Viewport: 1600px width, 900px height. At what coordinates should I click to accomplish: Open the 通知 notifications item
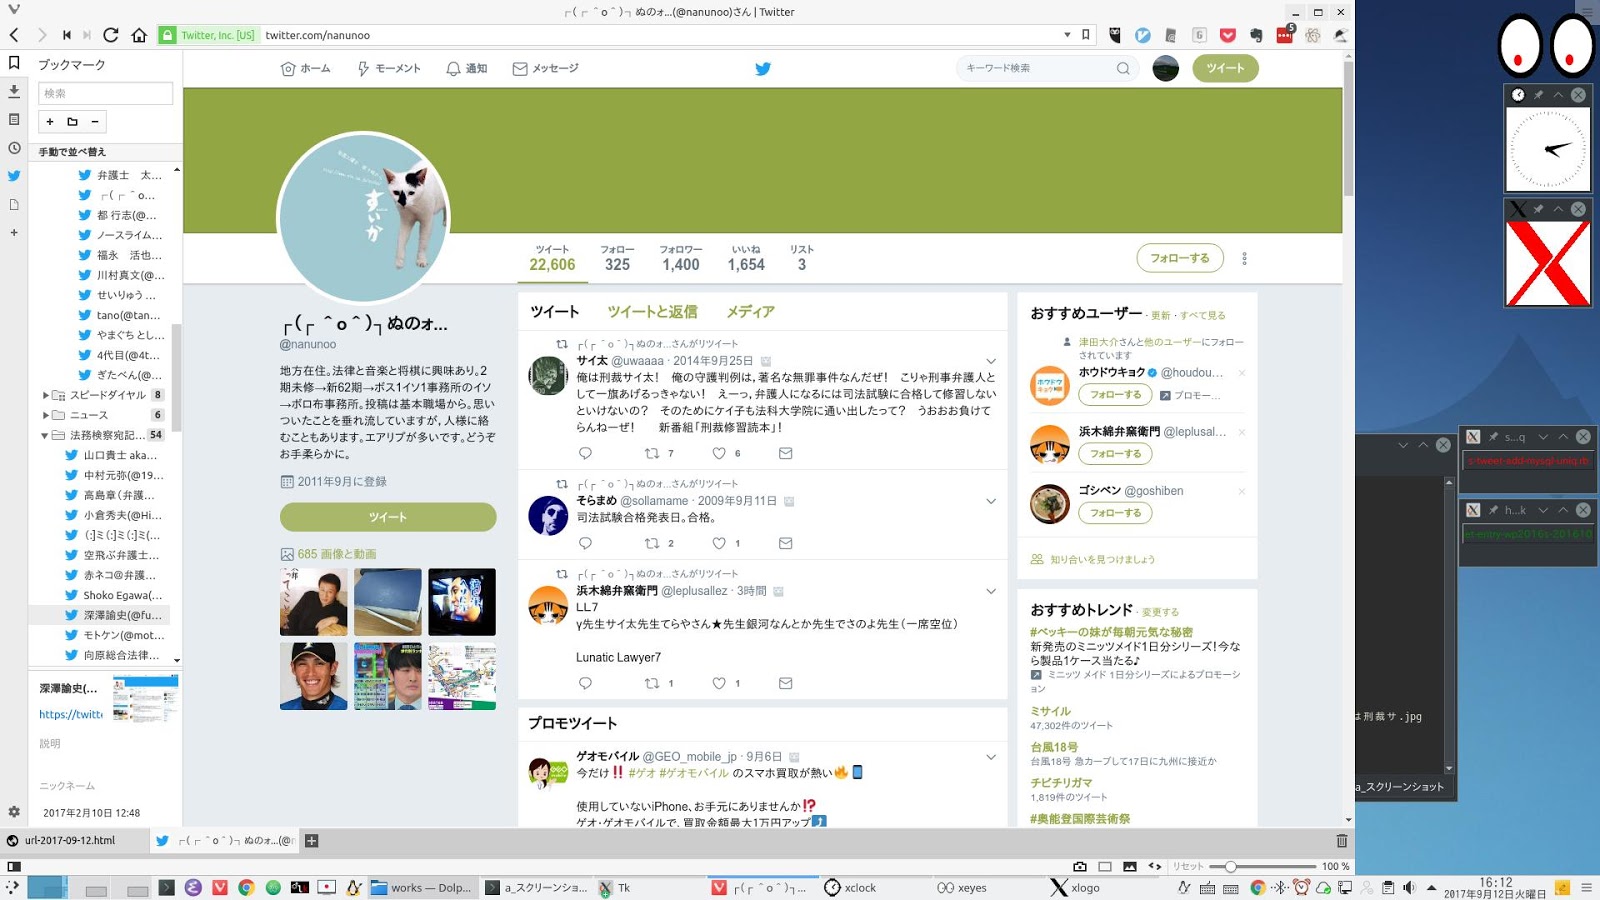(x=467, y=68)
